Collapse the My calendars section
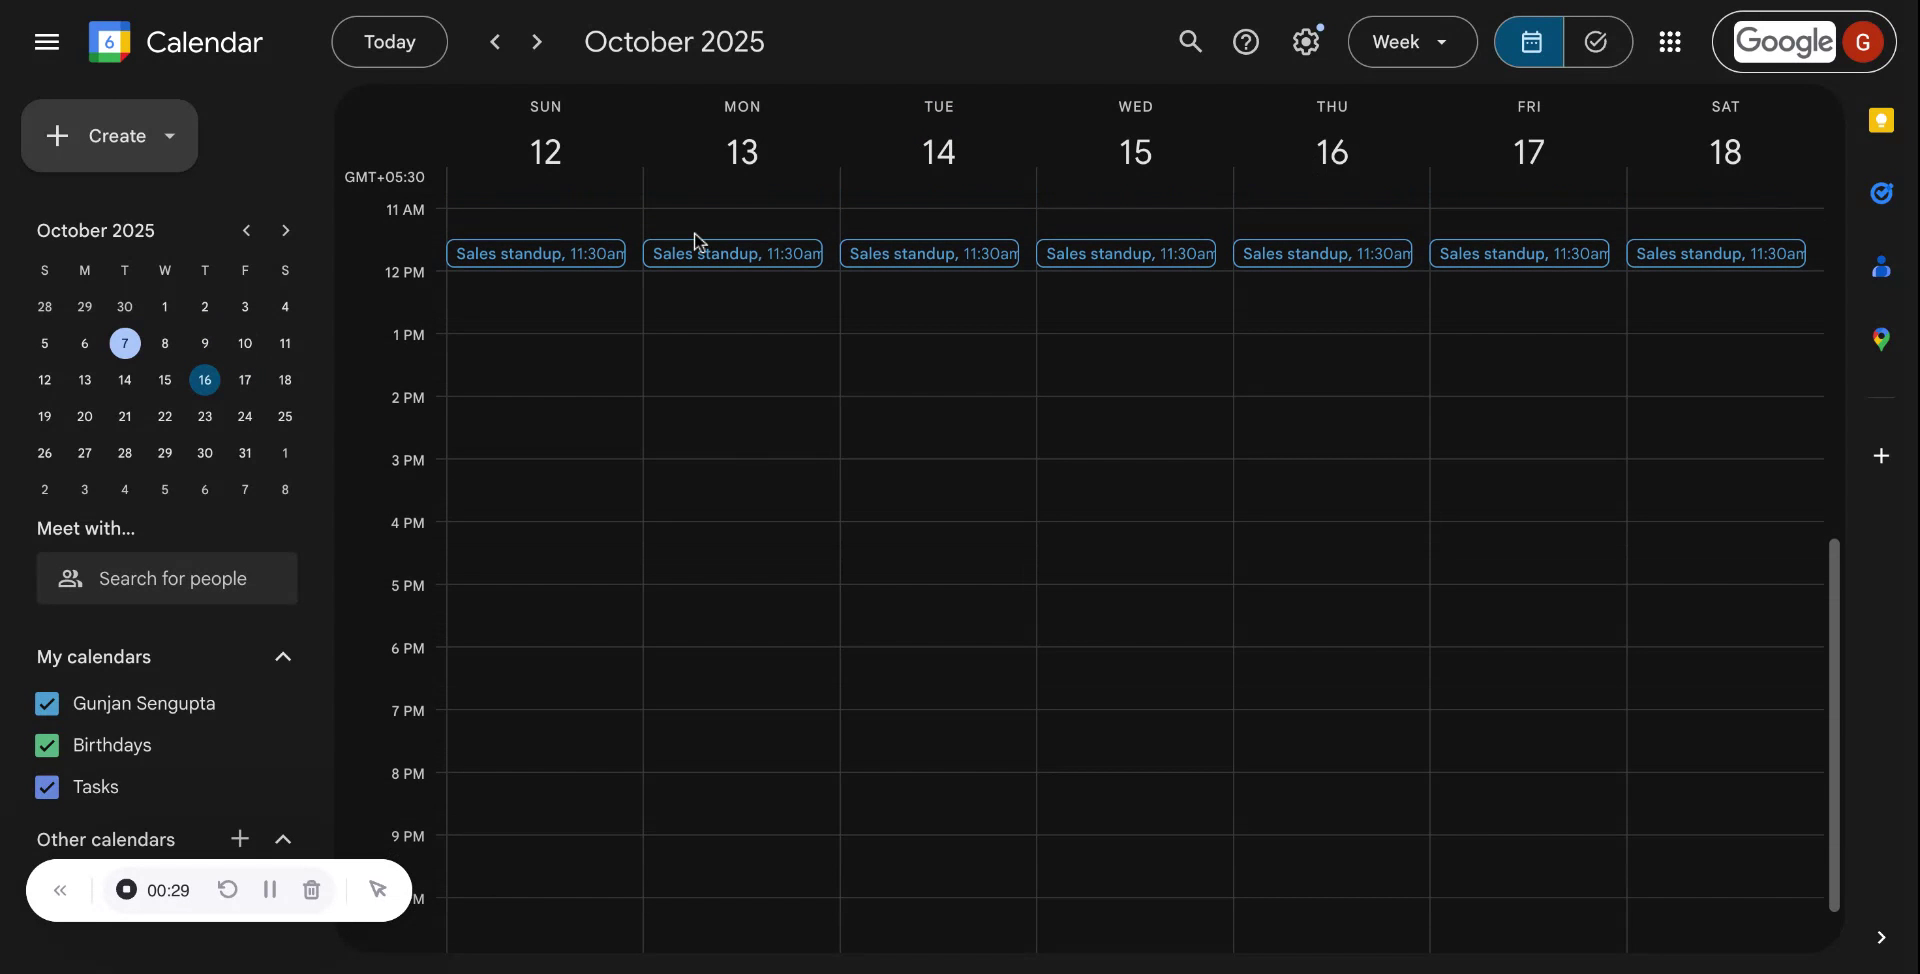This screenshot has height=974, width=1920. click(x=284, y=657)
